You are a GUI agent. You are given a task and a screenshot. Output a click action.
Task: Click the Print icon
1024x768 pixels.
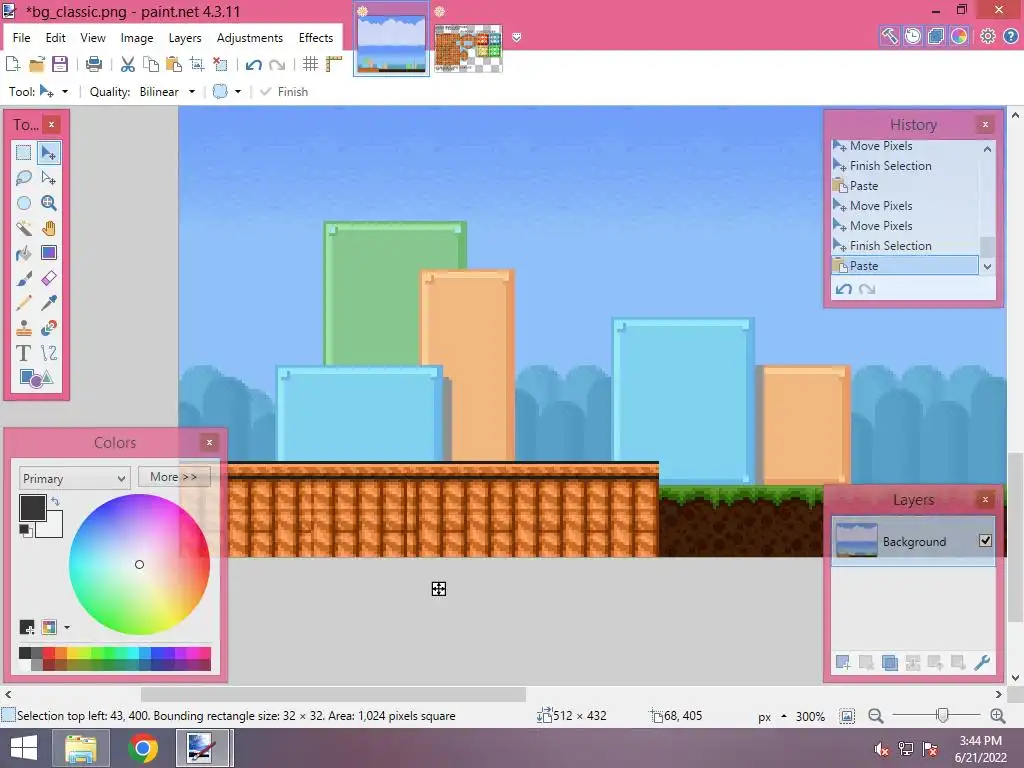pos(94,64)
